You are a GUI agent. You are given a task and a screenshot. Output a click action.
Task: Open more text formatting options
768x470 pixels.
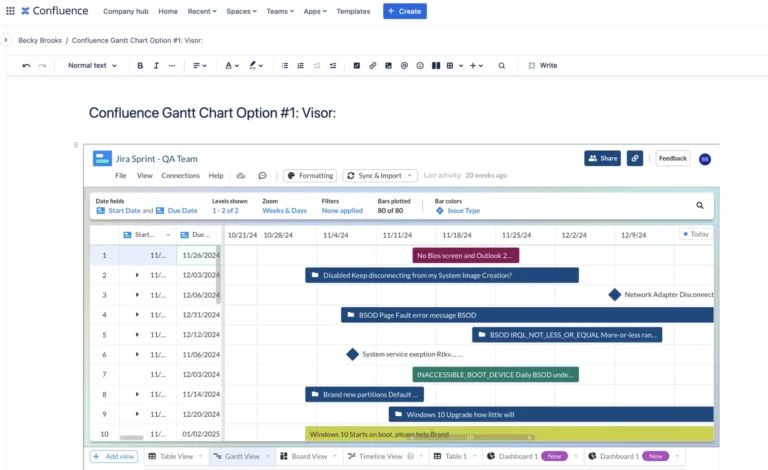click(171, 66)
